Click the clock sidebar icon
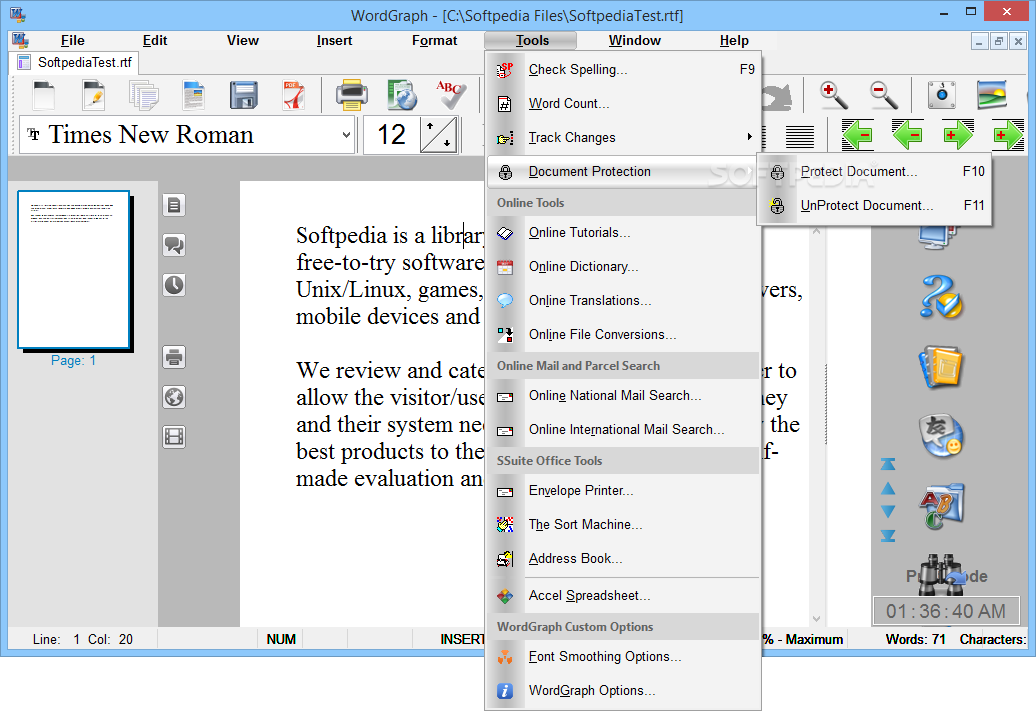The width and height of the screenshot is (1036, 711). point(174,285)
